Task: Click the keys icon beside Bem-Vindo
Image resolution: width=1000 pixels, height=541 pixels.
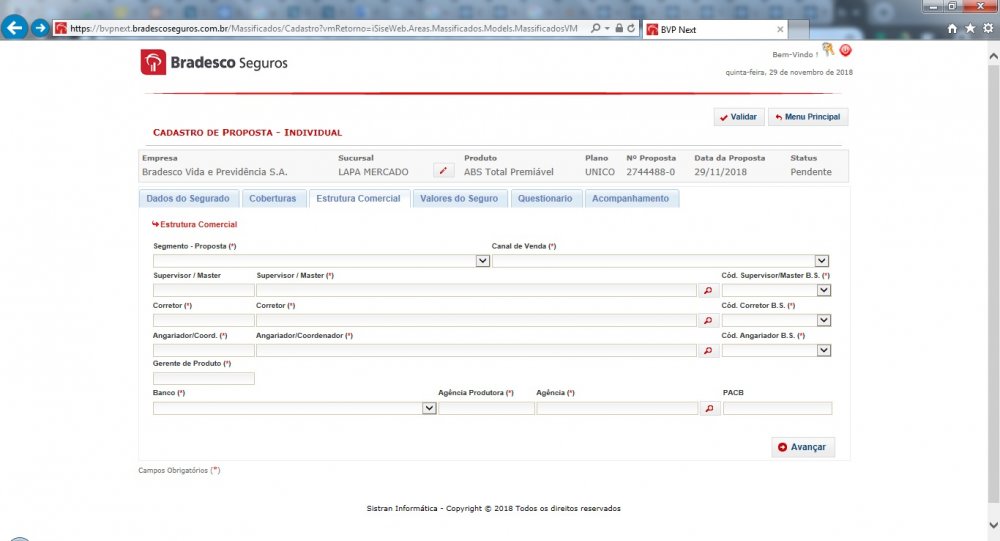Action: 828,49
